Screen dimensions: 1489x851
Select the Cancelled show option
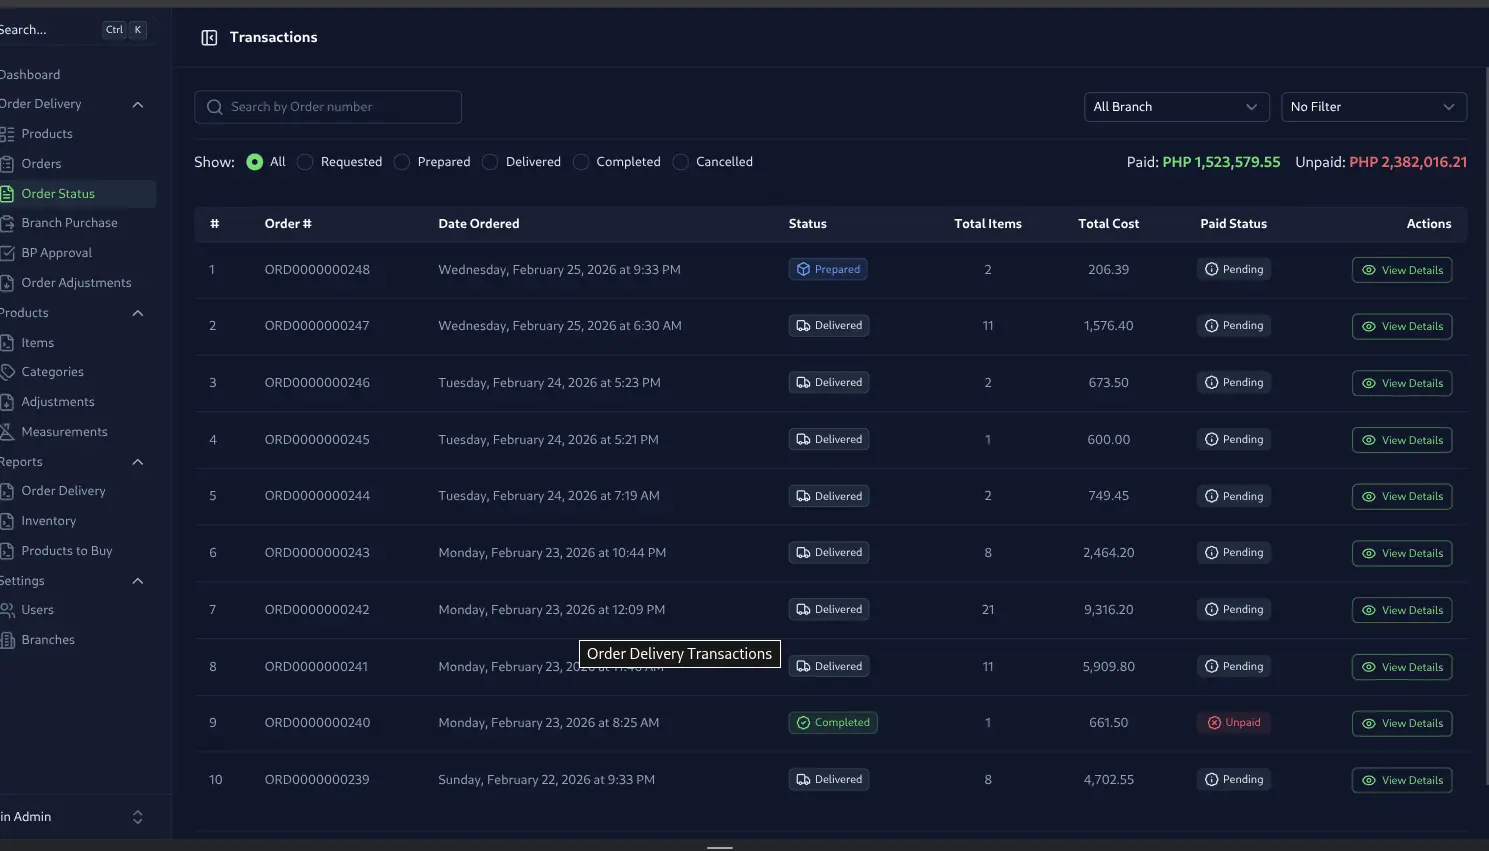coord(680,161)
